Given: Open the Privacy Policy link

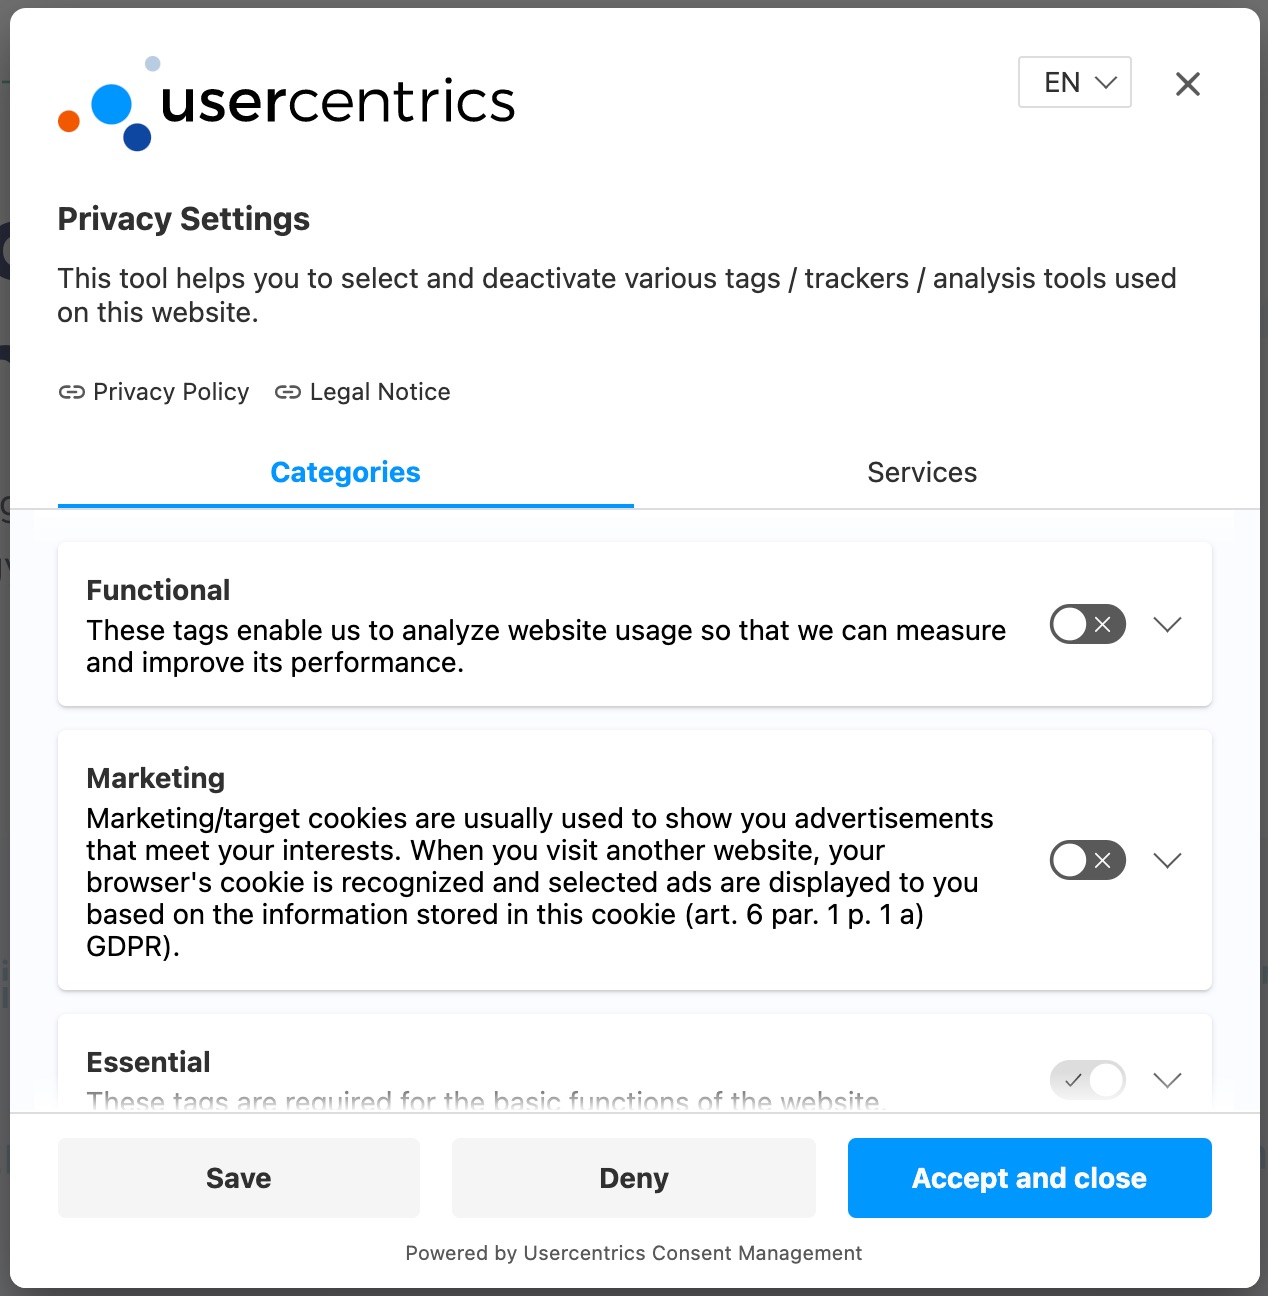Looking at the screenshot, I should point(171,392).
